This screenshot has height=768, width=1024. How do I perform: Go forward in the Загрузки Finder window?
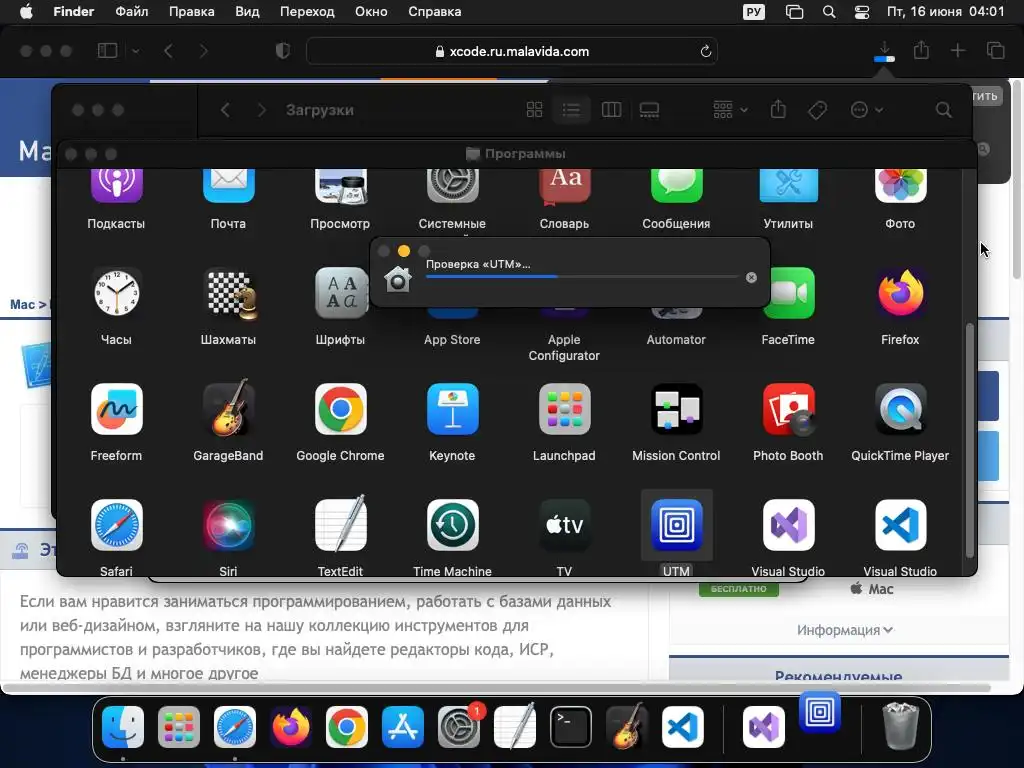(261, 110)
